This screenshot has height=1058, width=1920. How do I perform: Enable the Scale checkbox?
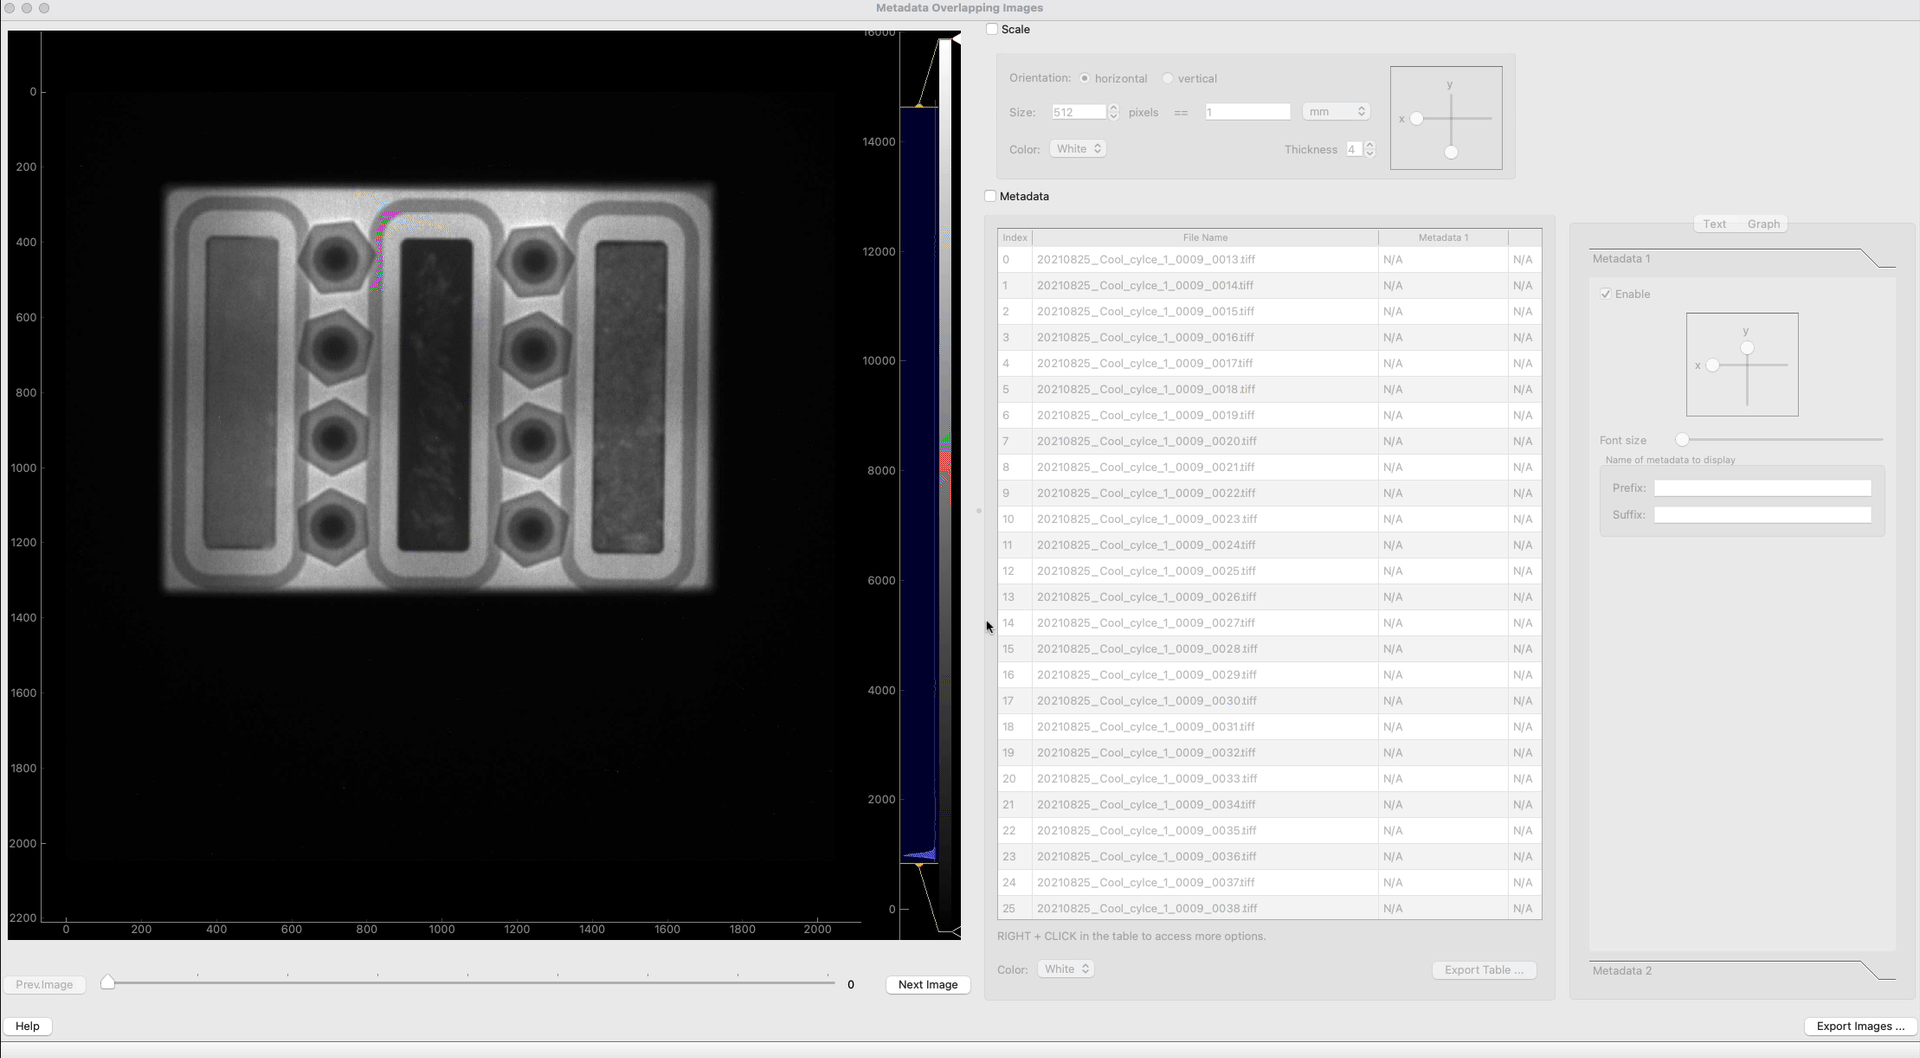[992, 29]
